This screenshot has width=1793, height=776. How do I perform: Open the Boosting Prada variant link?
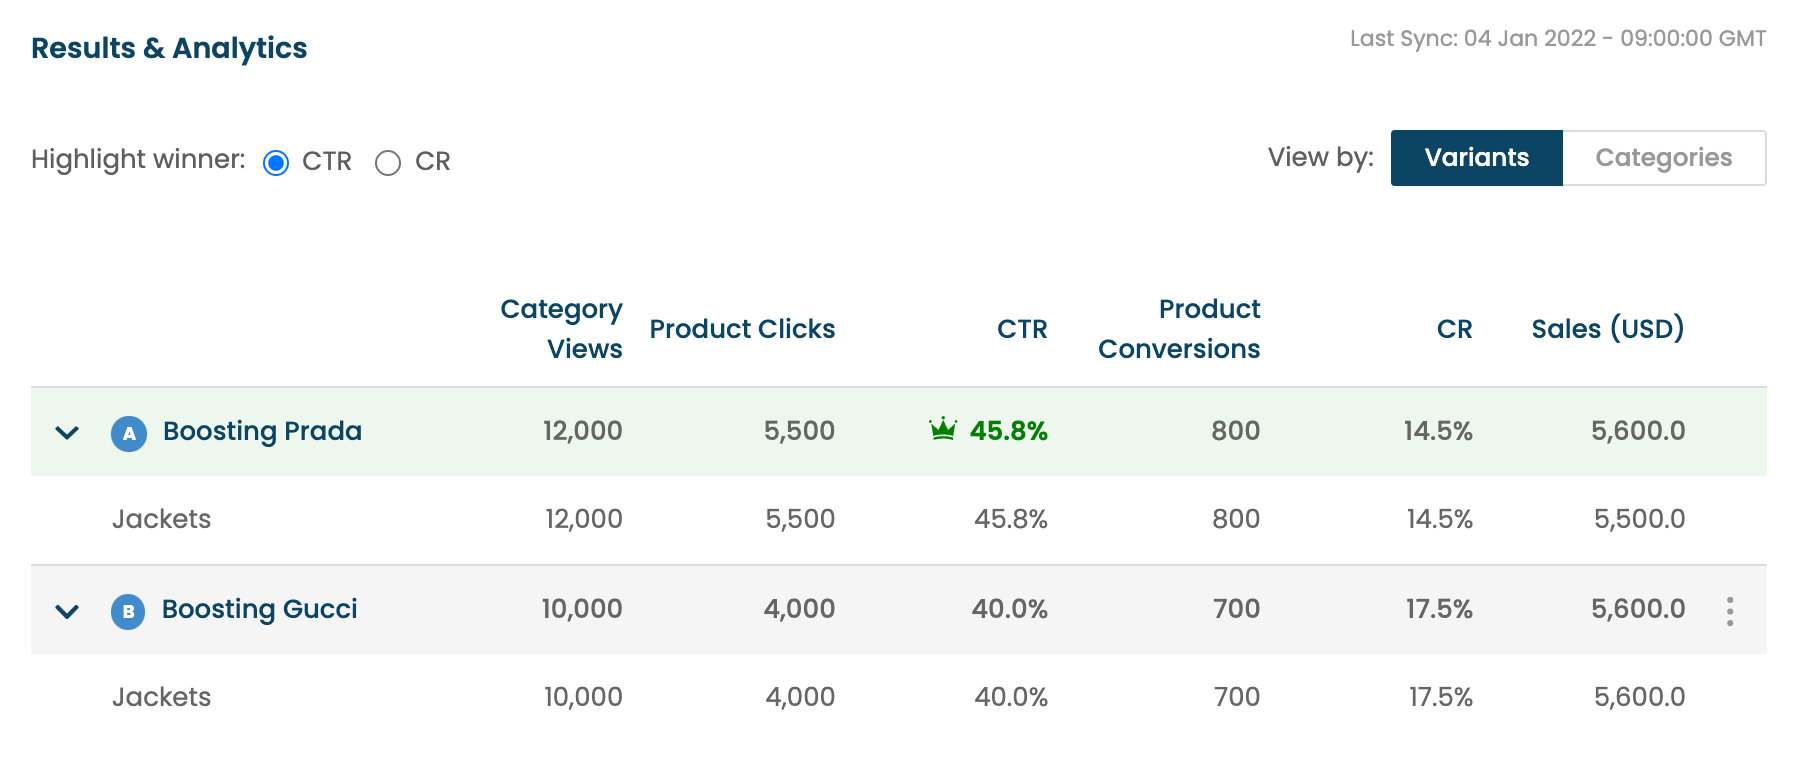[x=263, y=431]
